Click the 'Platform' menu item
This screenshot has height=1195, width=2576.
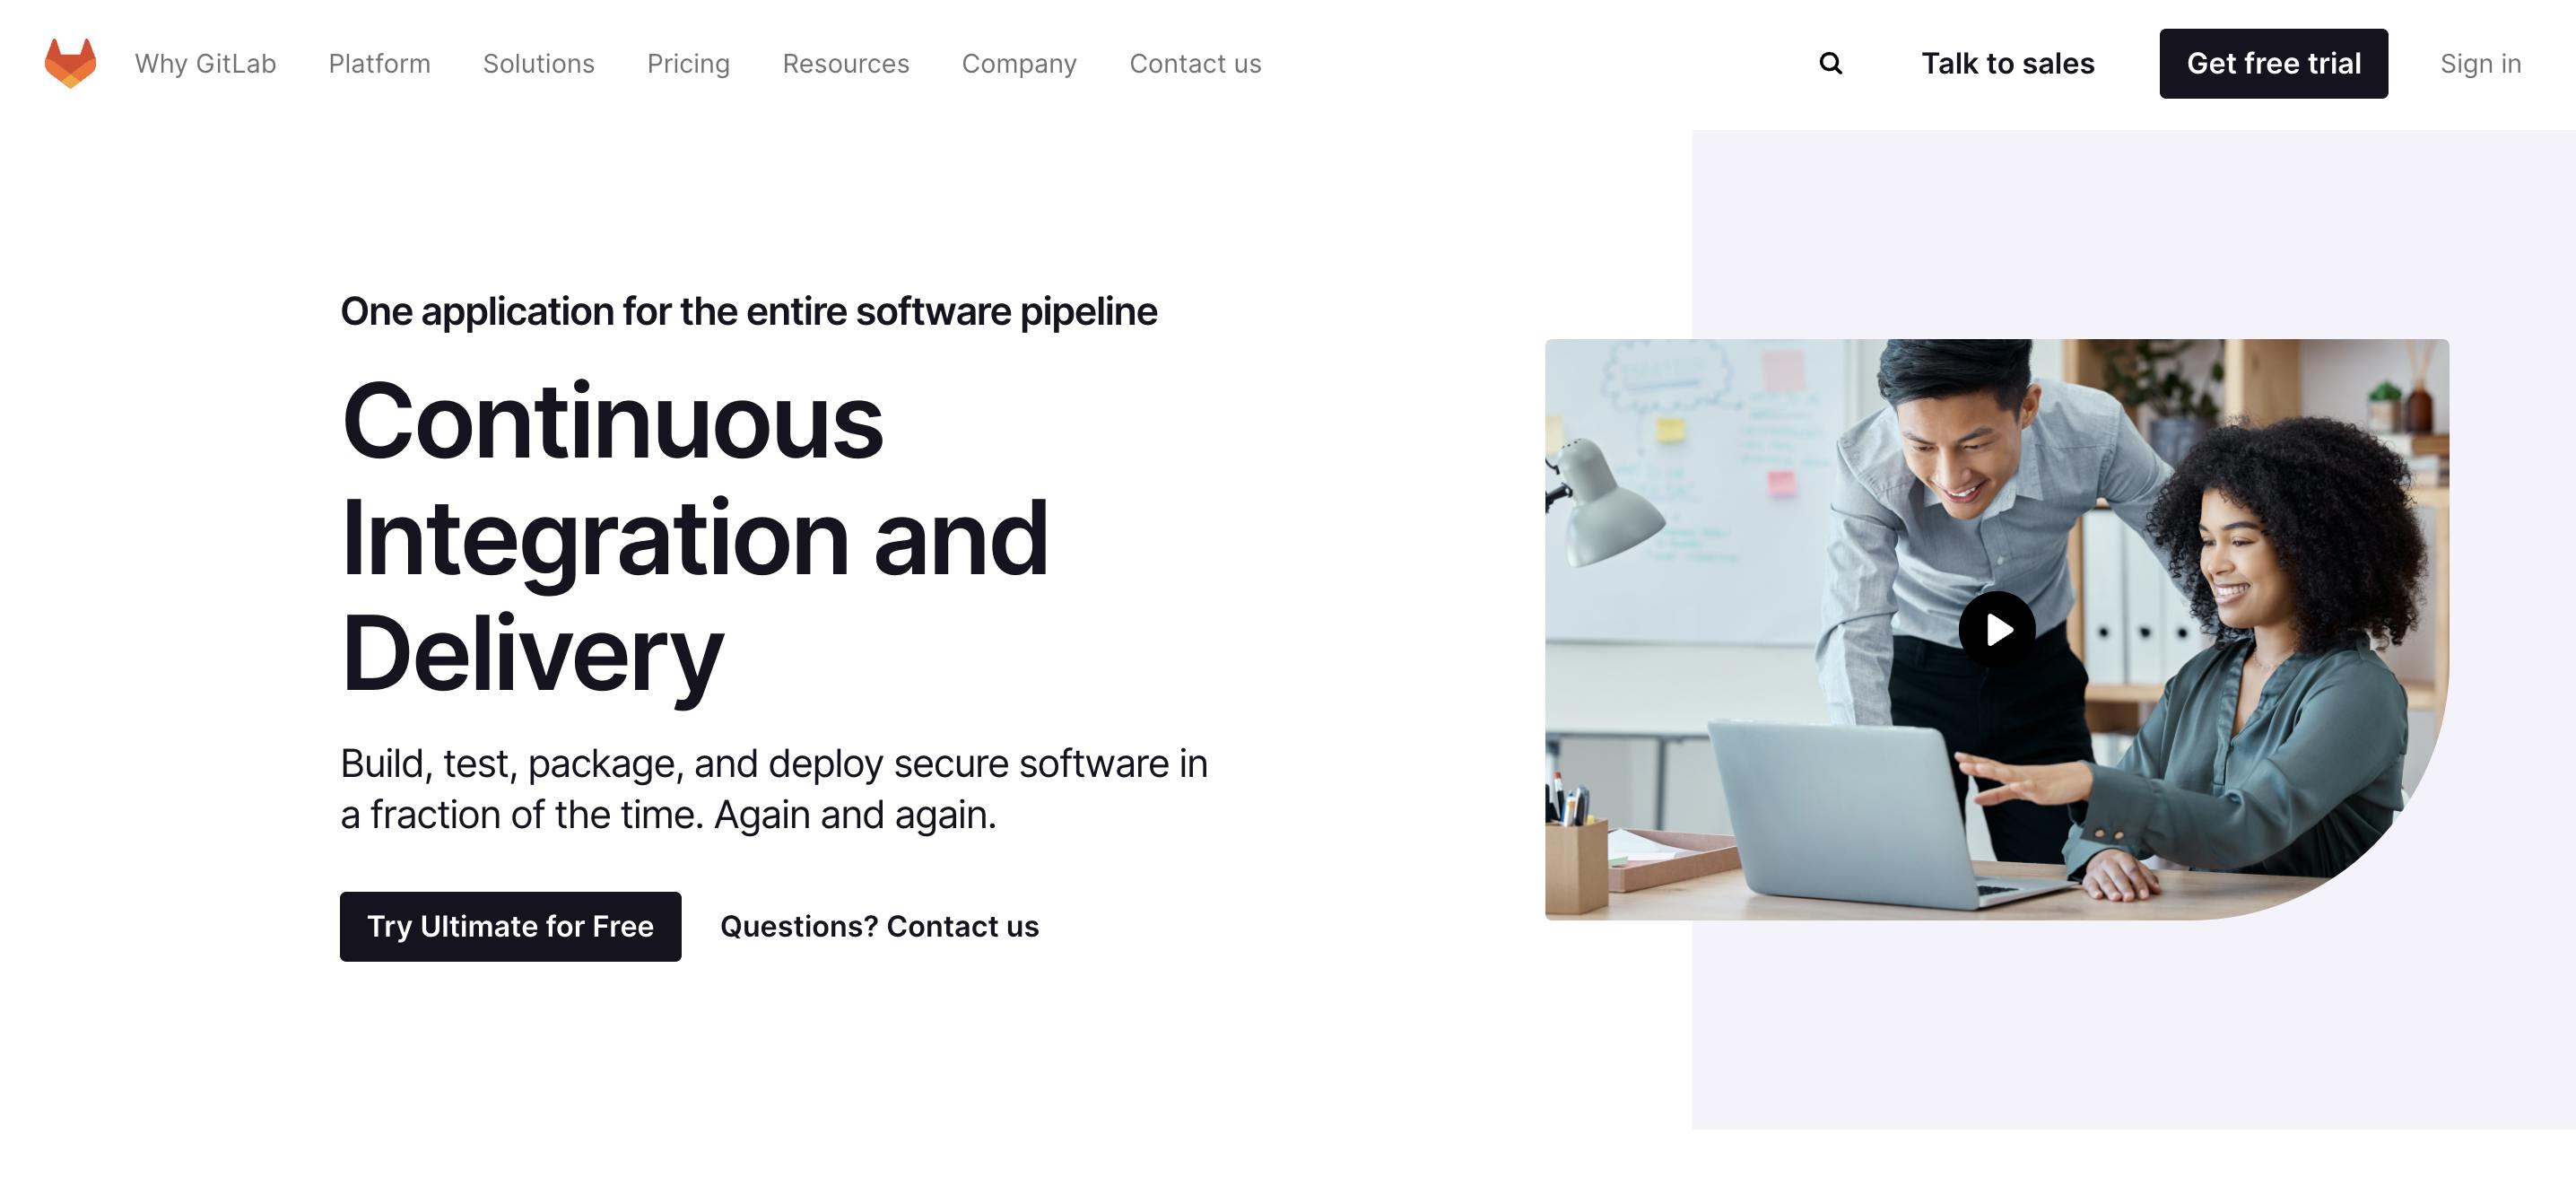379,64
